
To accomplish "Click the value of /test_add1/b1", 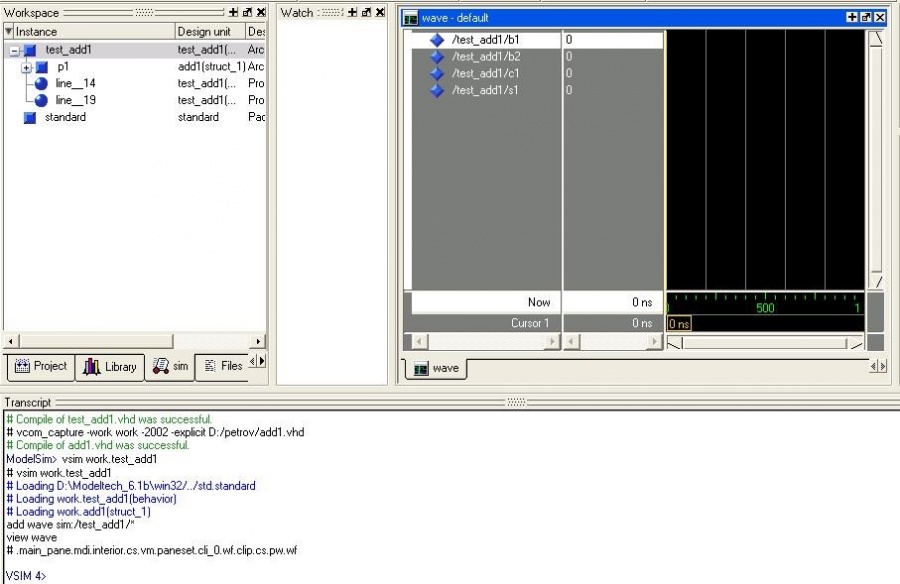I will coord(569,40).
